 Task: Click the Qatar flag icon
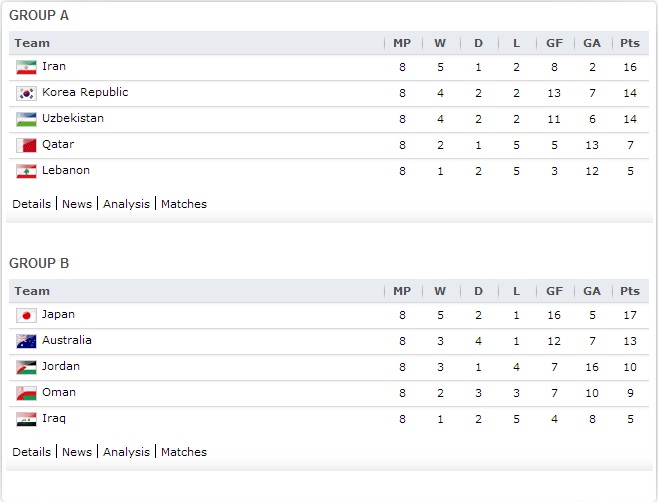tap(26, 145)
